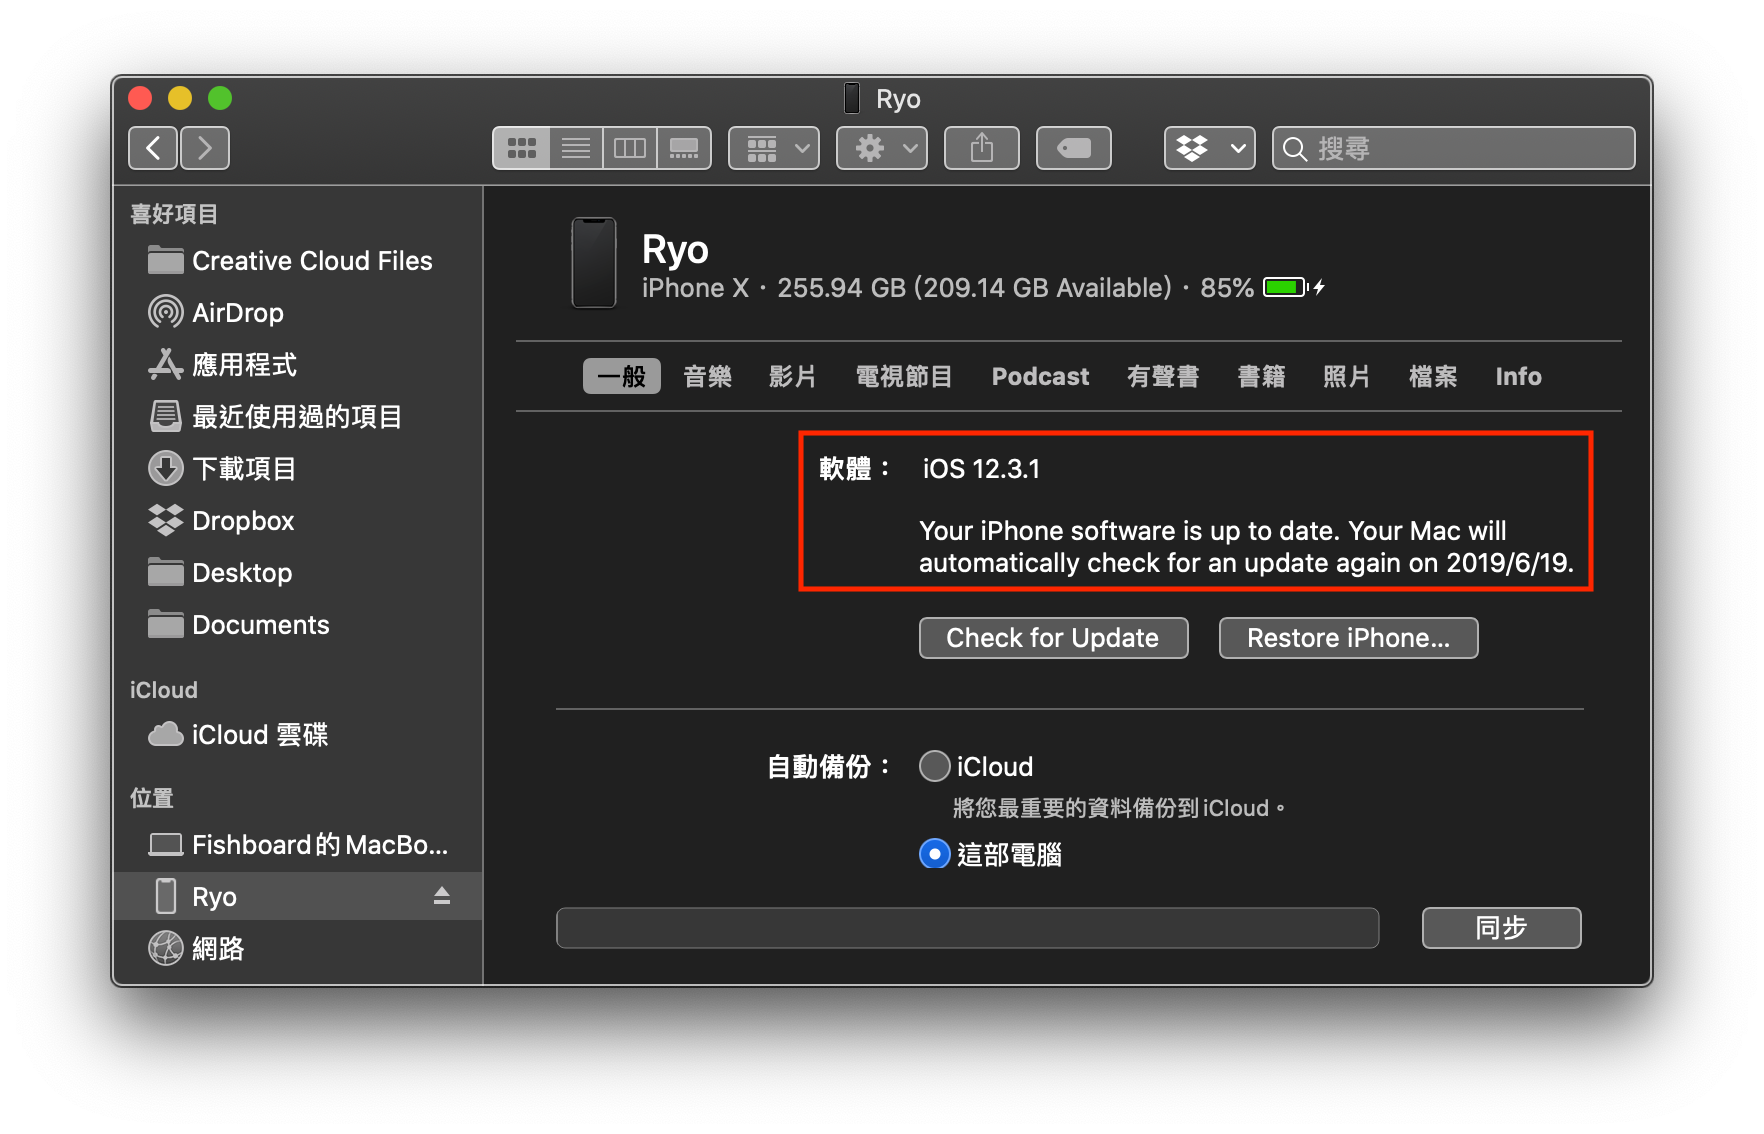
Task: Switch to the 有聲書 tab
Action: coord(1163,376)
